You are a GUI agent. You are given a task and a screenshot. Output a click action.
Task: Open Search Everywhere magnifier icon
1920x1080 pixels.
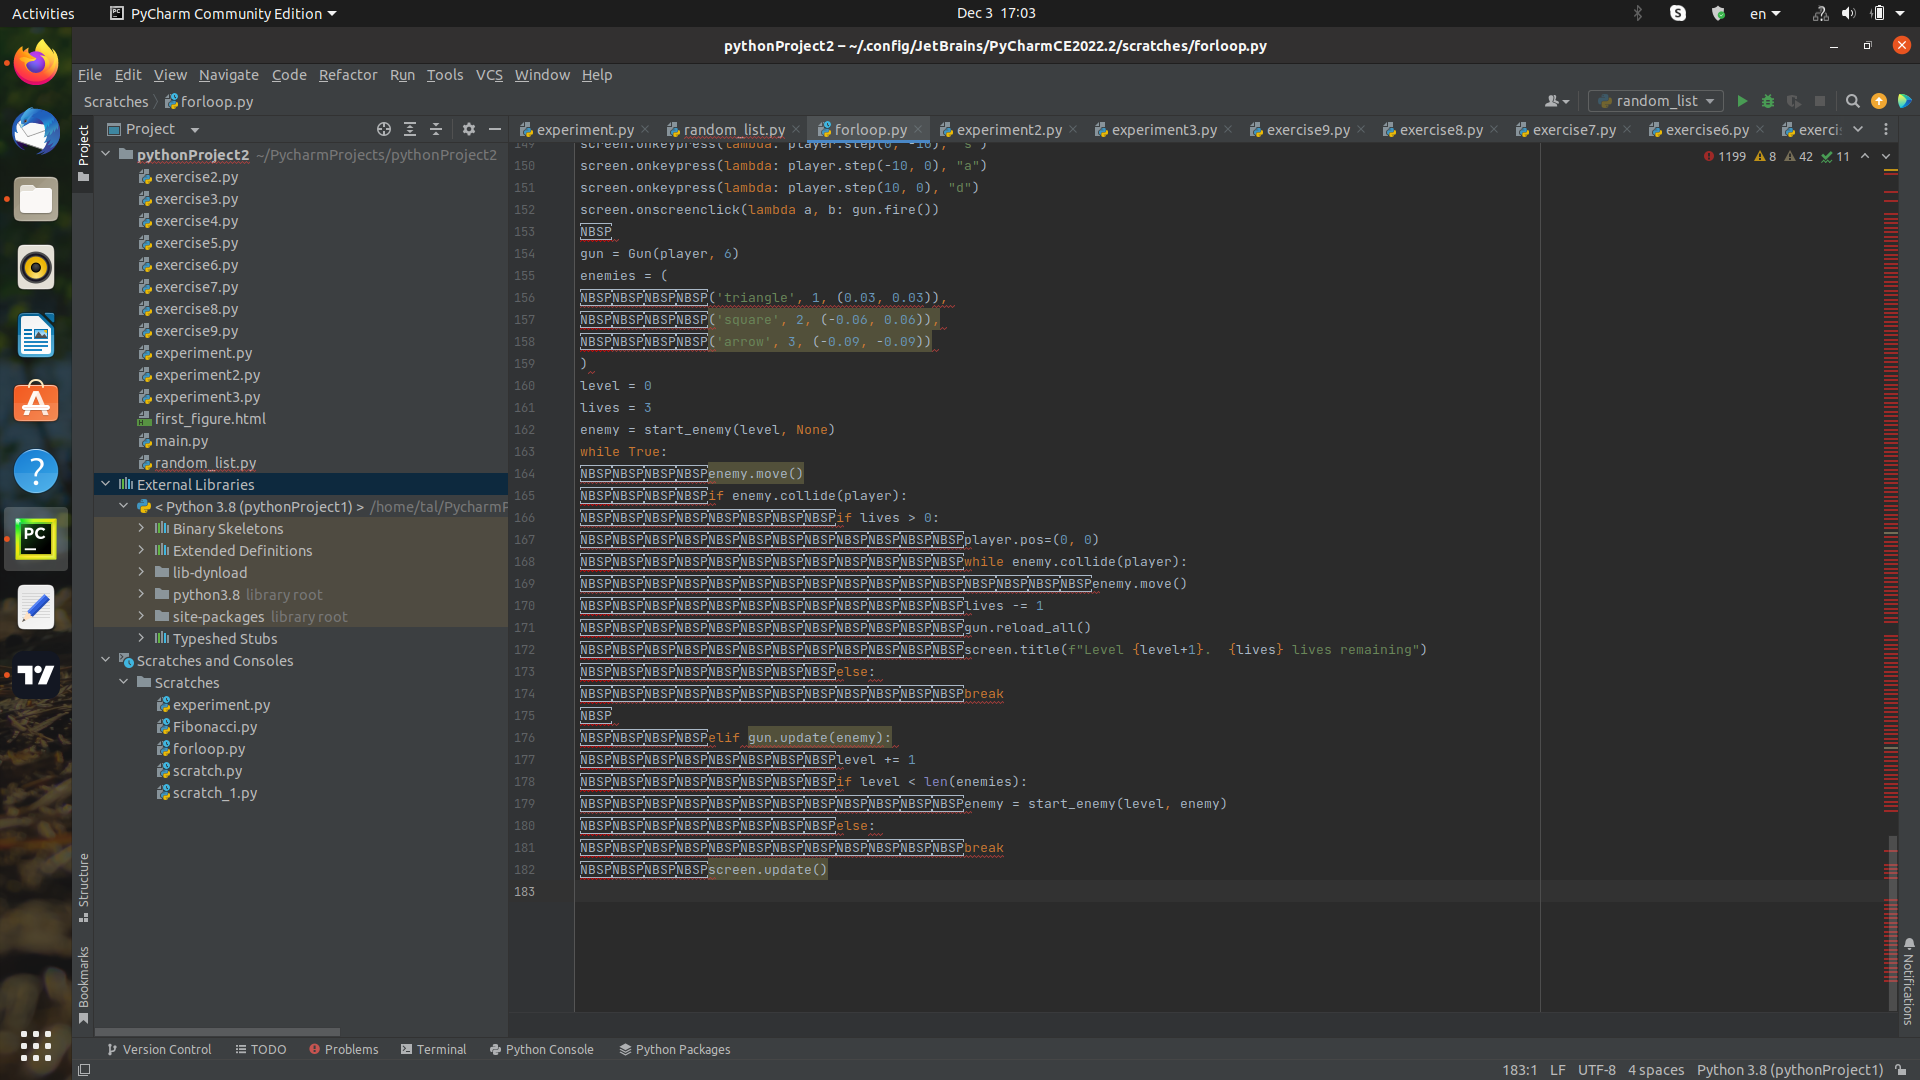tap(1852, 101)
